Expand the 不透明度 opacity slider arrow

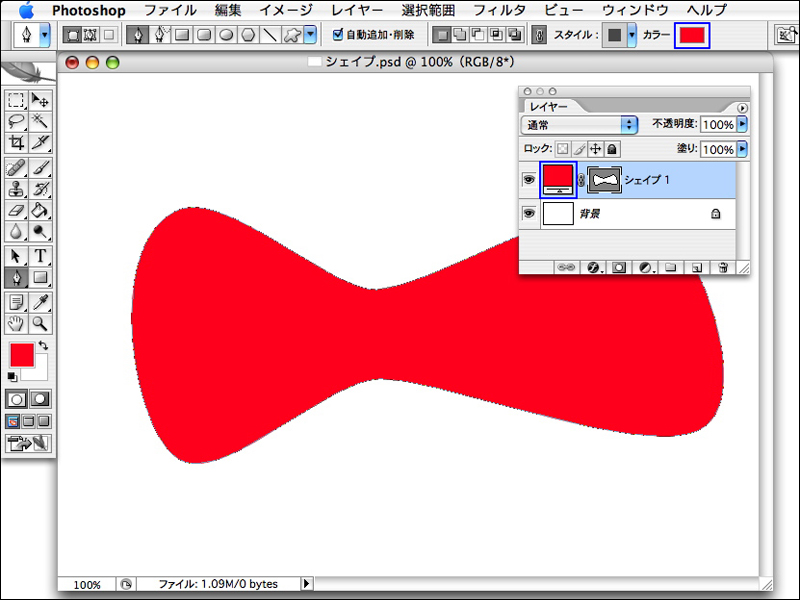click(x=743, y=125)
